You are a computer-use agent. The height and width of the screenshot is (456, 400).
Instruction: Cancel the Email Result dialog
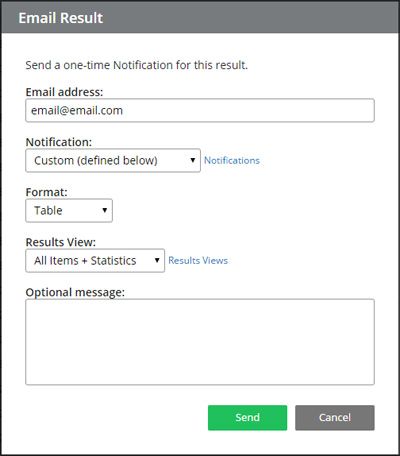(335, 418)
